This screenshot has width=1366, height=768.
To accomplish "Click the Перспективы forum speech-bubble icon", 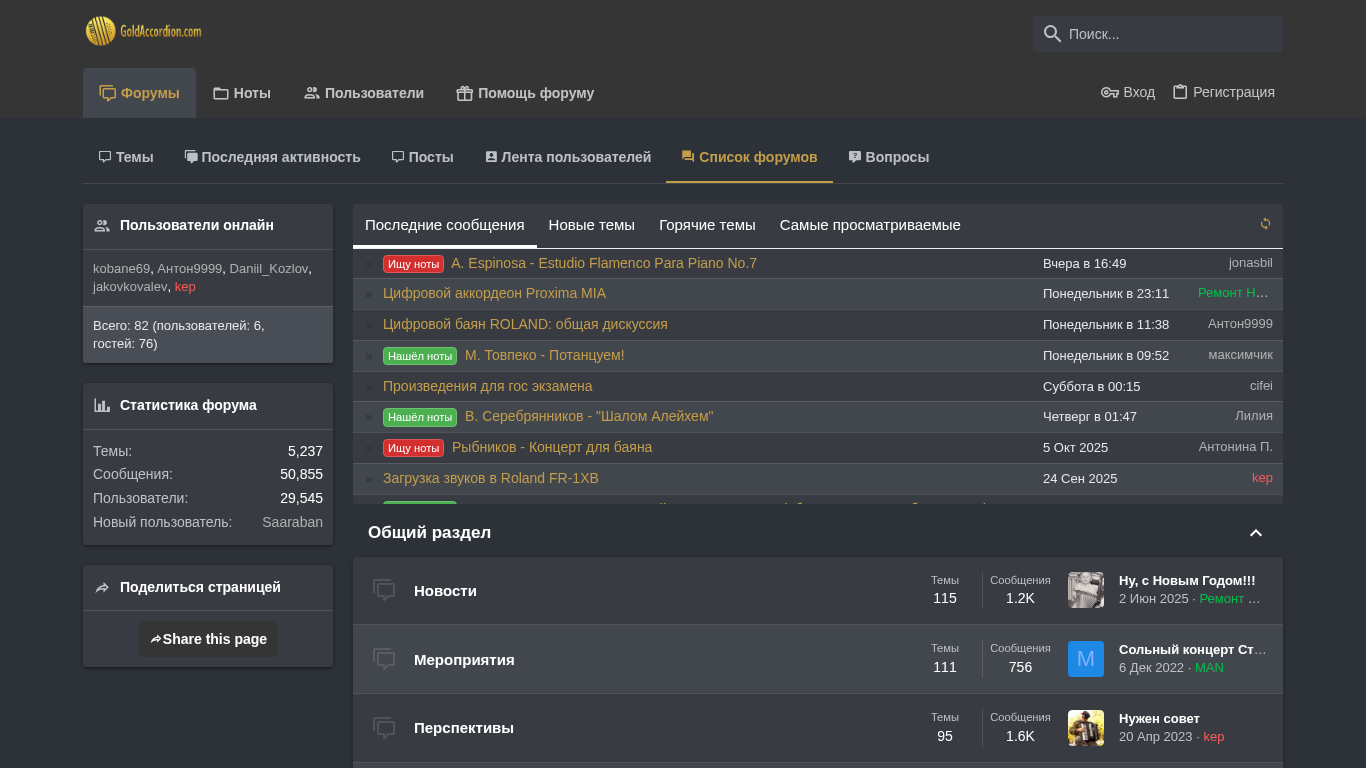I will [384, 728].
